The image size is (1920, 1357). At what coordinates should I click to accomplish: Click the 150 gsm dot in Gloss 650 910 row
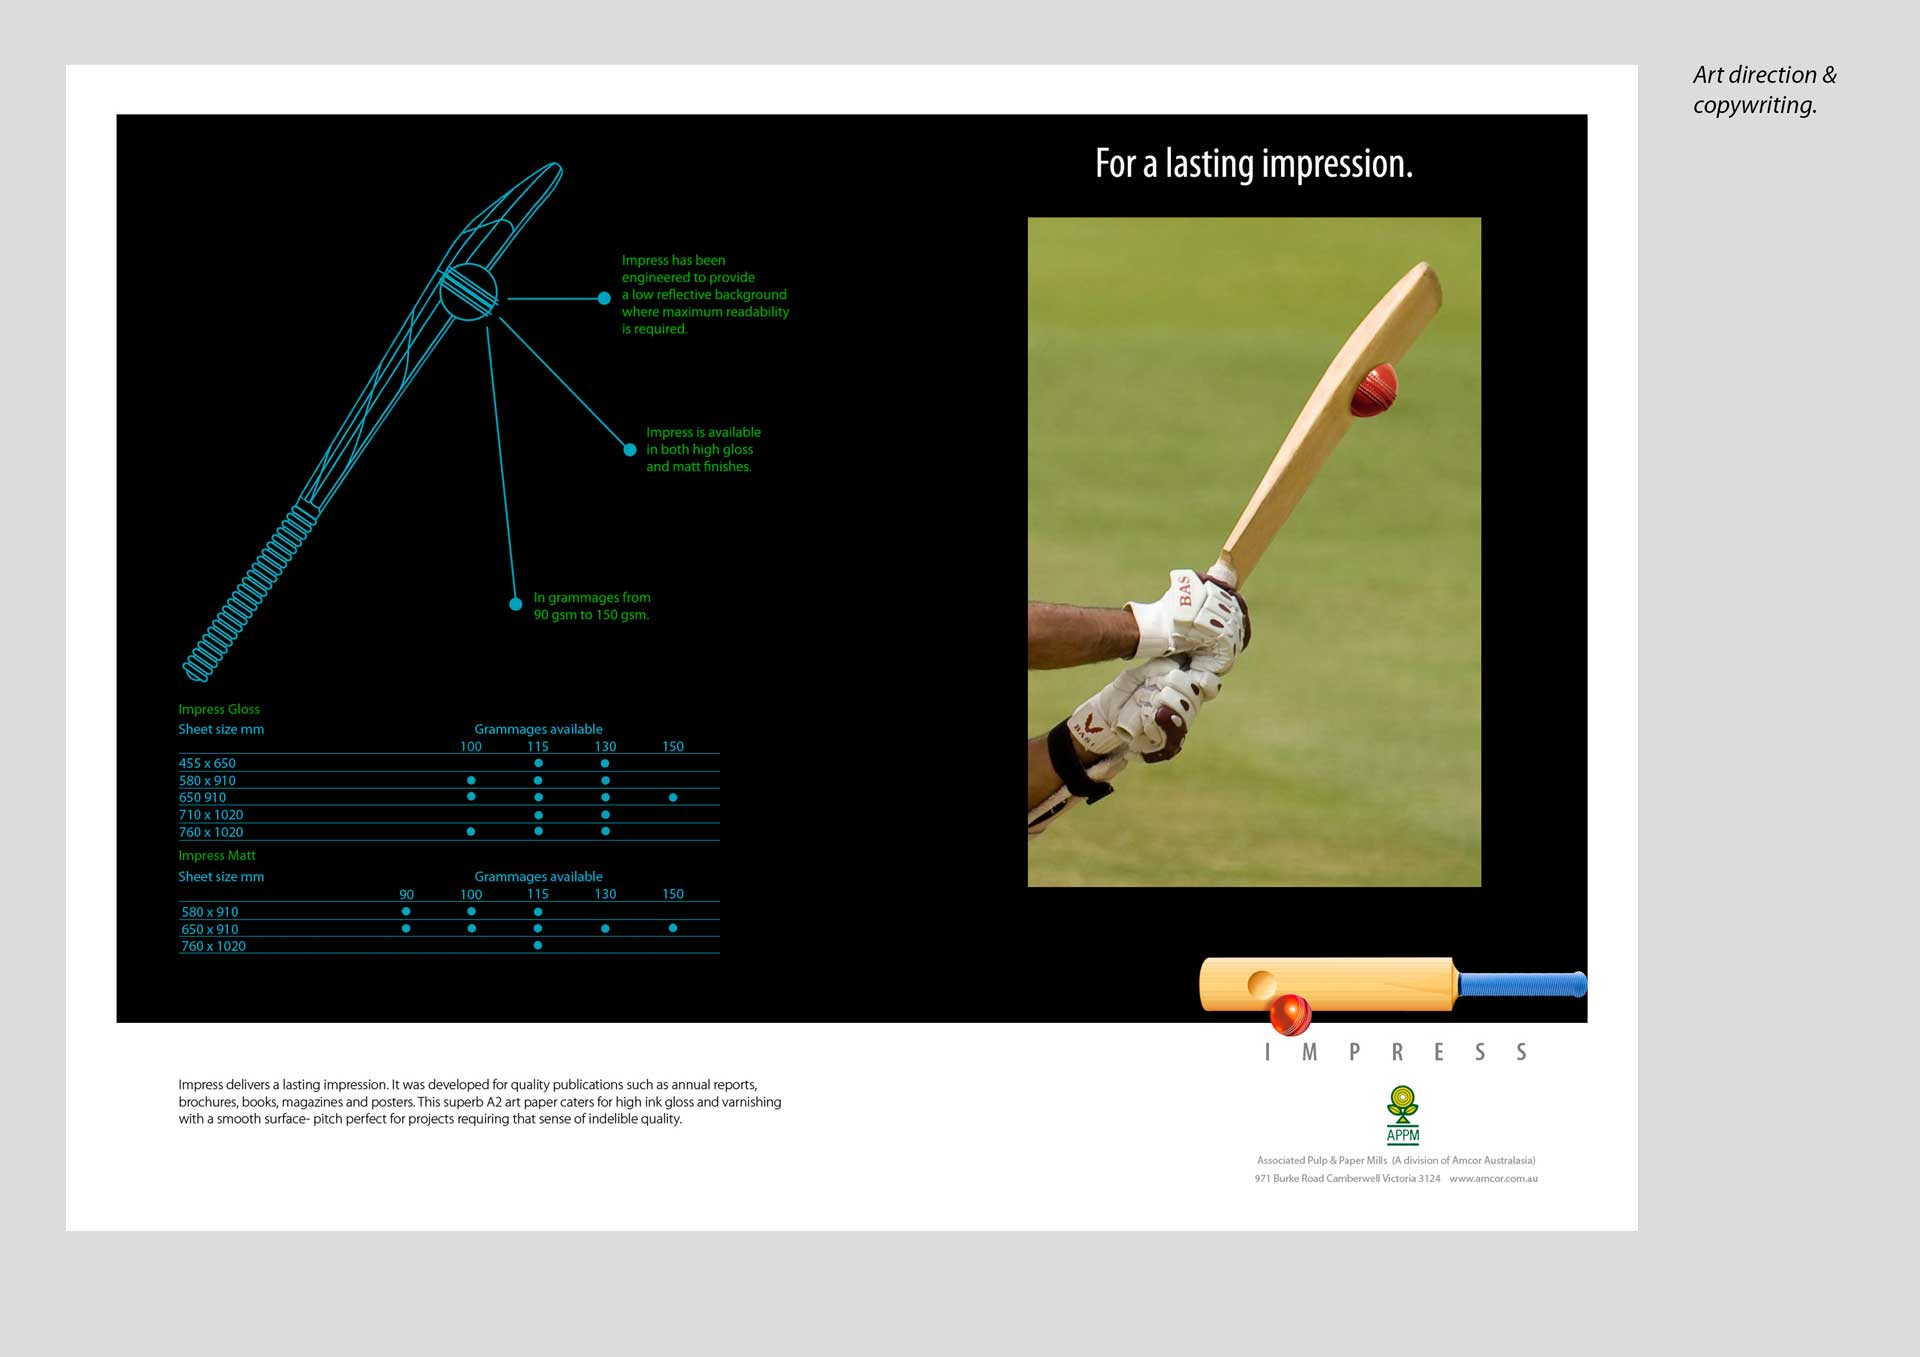pyautogui.click(x=673, y=797)
